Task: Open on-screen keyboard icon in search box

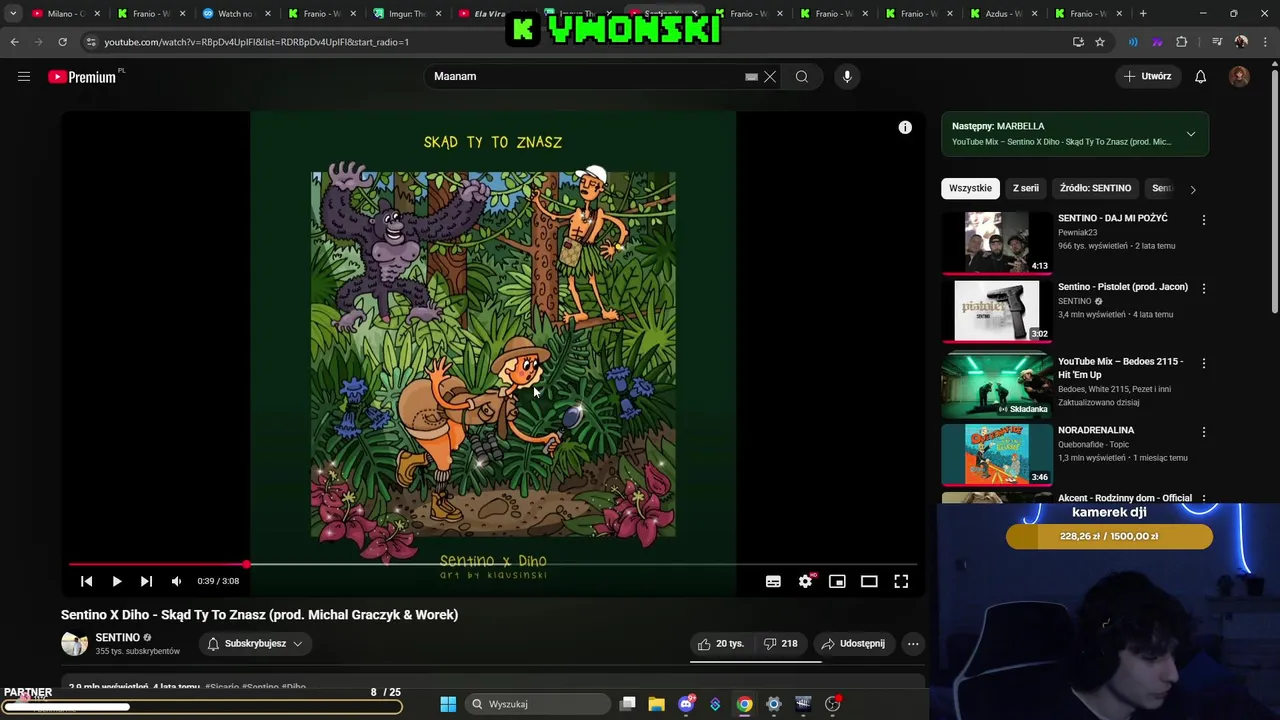Action: pyautogui.click(x=751, y=76)
